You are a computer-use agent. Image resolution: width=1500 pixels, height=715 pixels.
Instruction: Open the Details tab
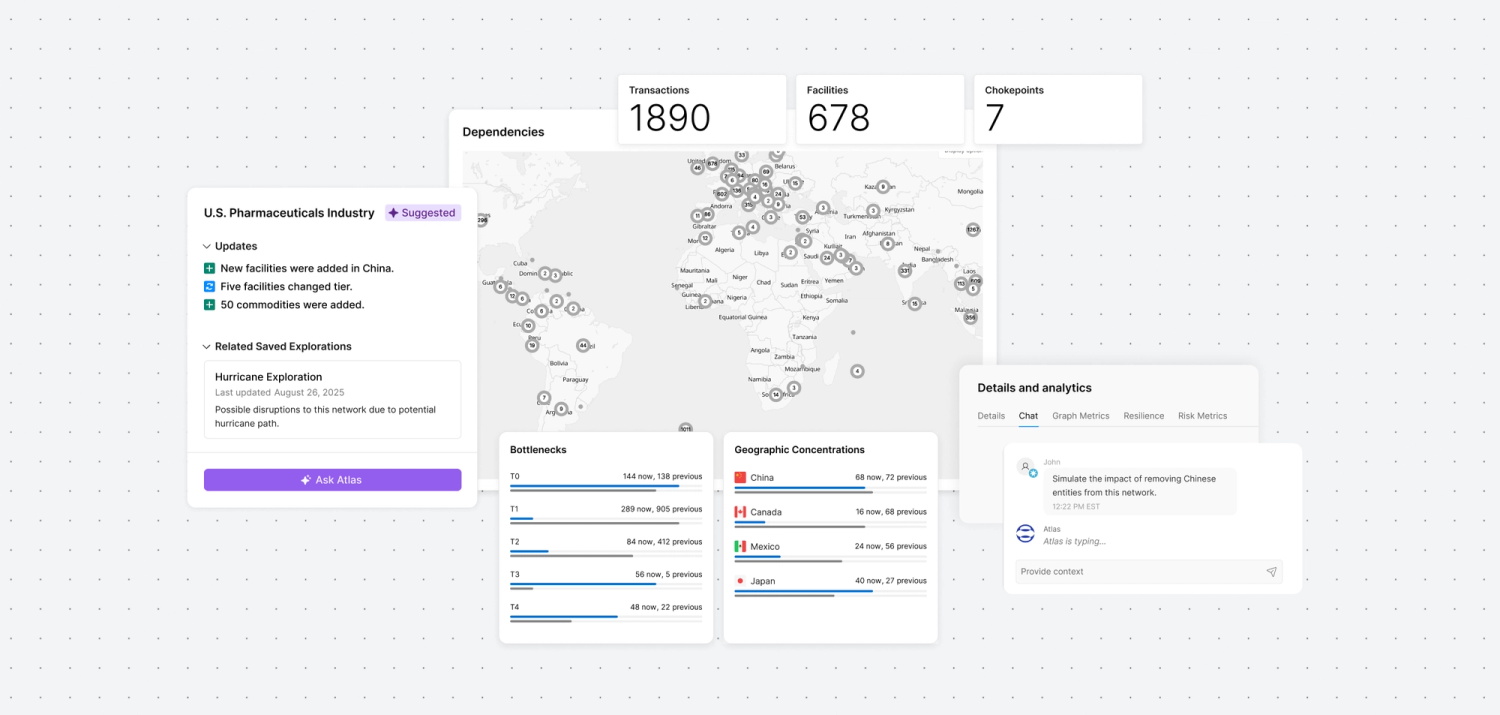click(991, 416)
